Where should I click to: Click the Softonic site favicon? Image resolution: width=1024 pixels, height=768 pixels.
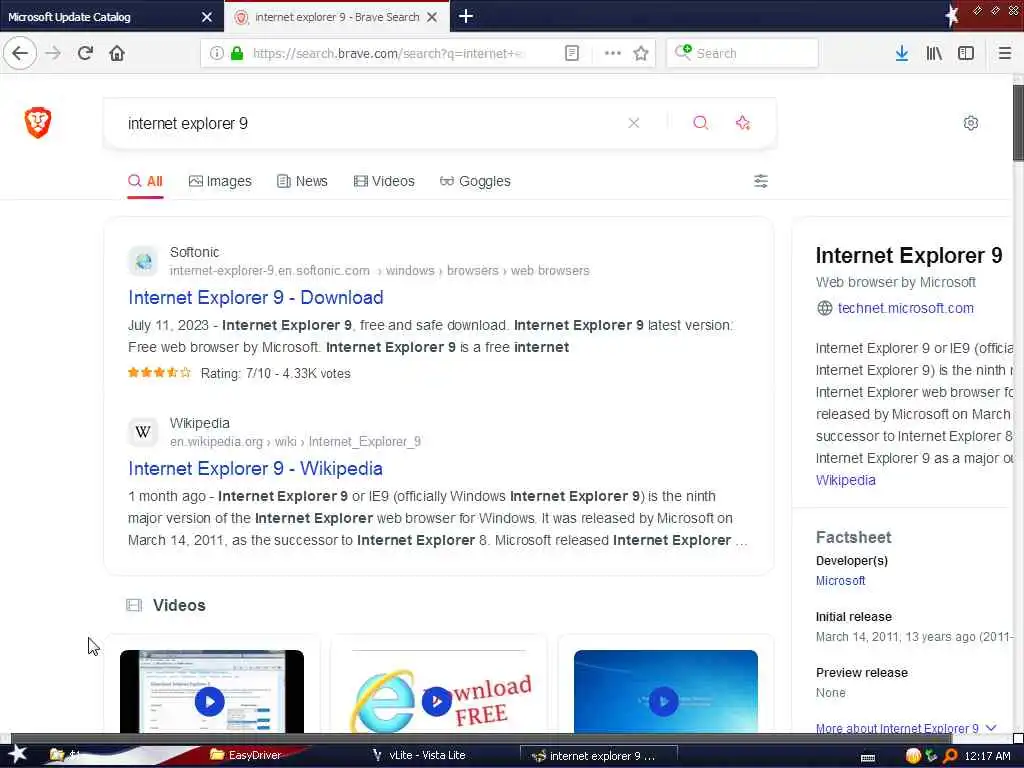143,261
